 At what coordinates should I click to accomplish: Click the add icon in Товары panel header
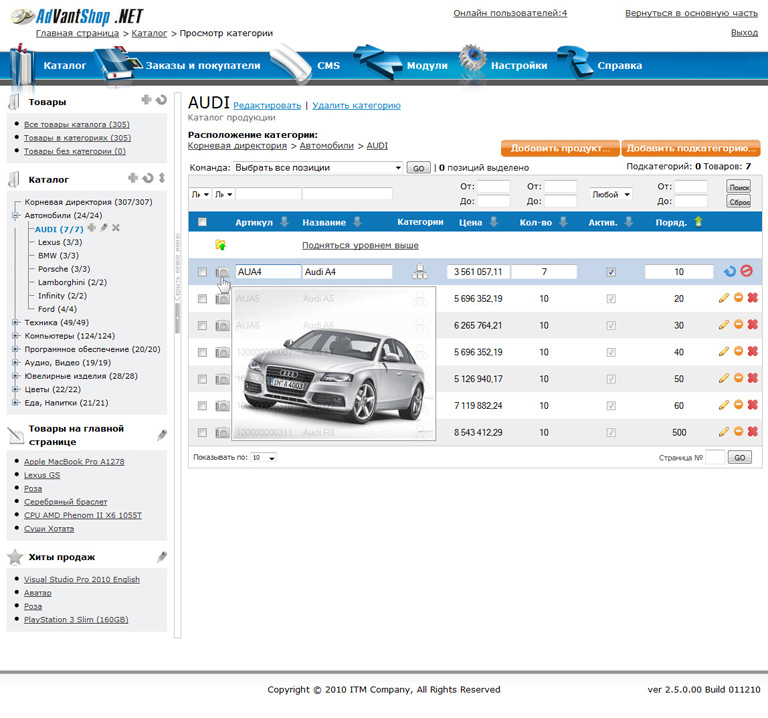coord(146,99)
